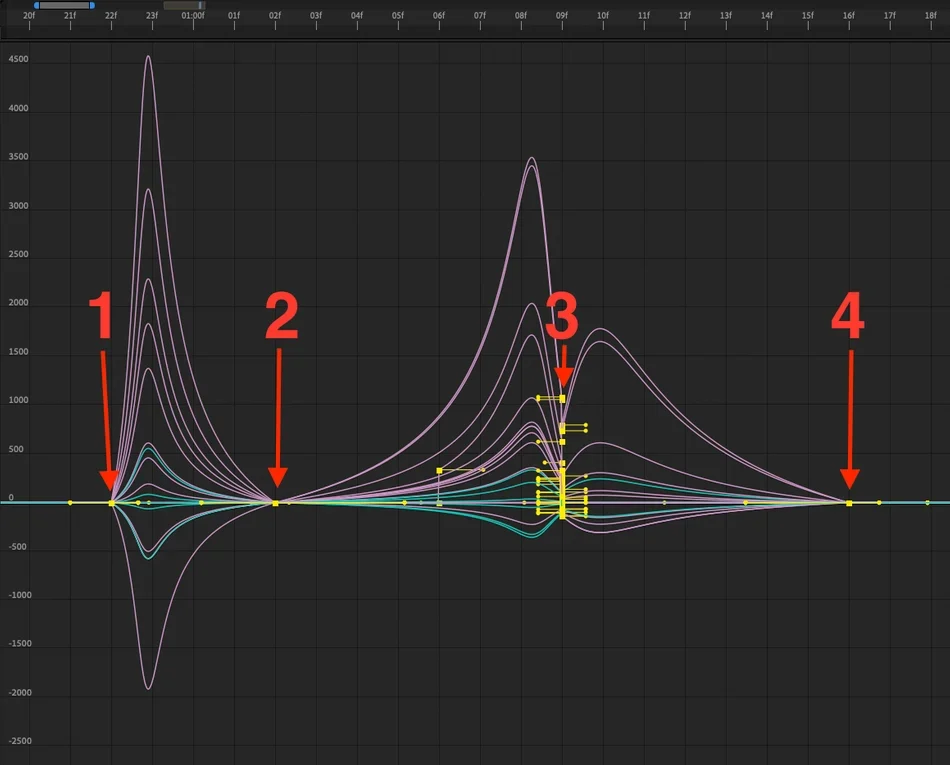Click the pink curve peak at 23f near 4500
The width and height of the screenshot is (950, 765).
point(148,56)
